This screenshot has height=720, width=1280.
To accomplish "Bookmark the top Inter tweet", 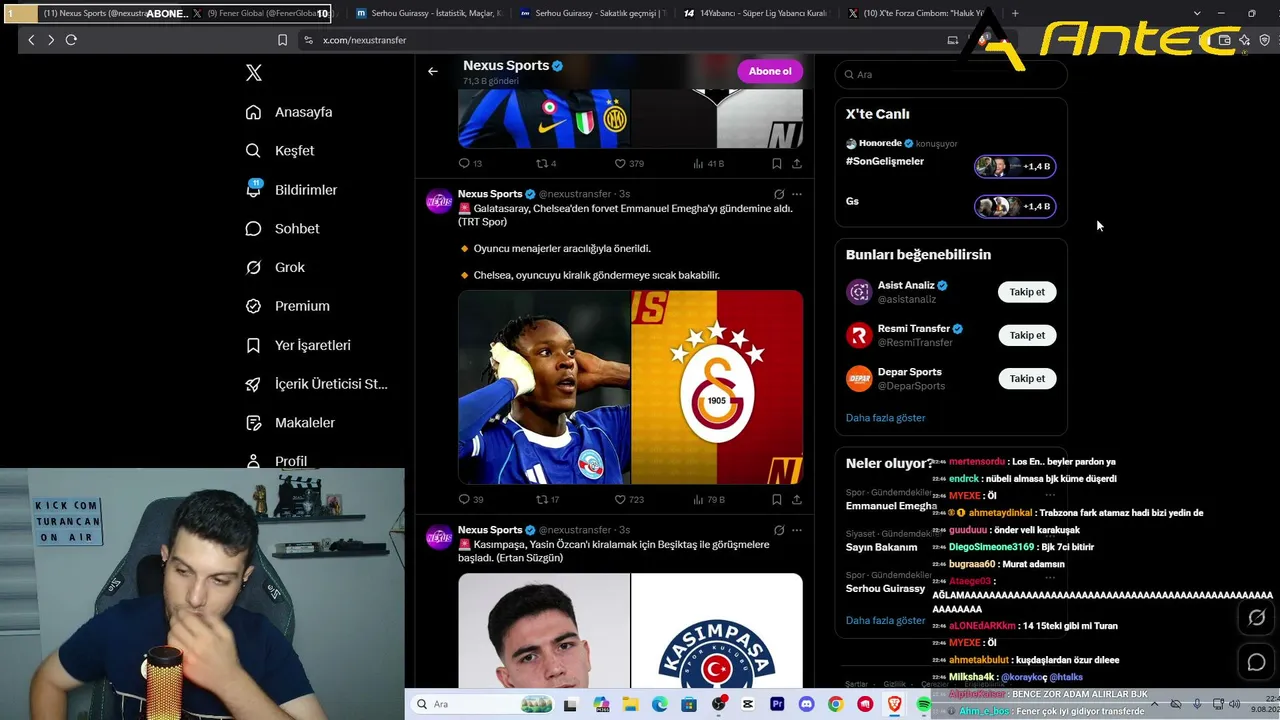I will (x=777, y=163).
